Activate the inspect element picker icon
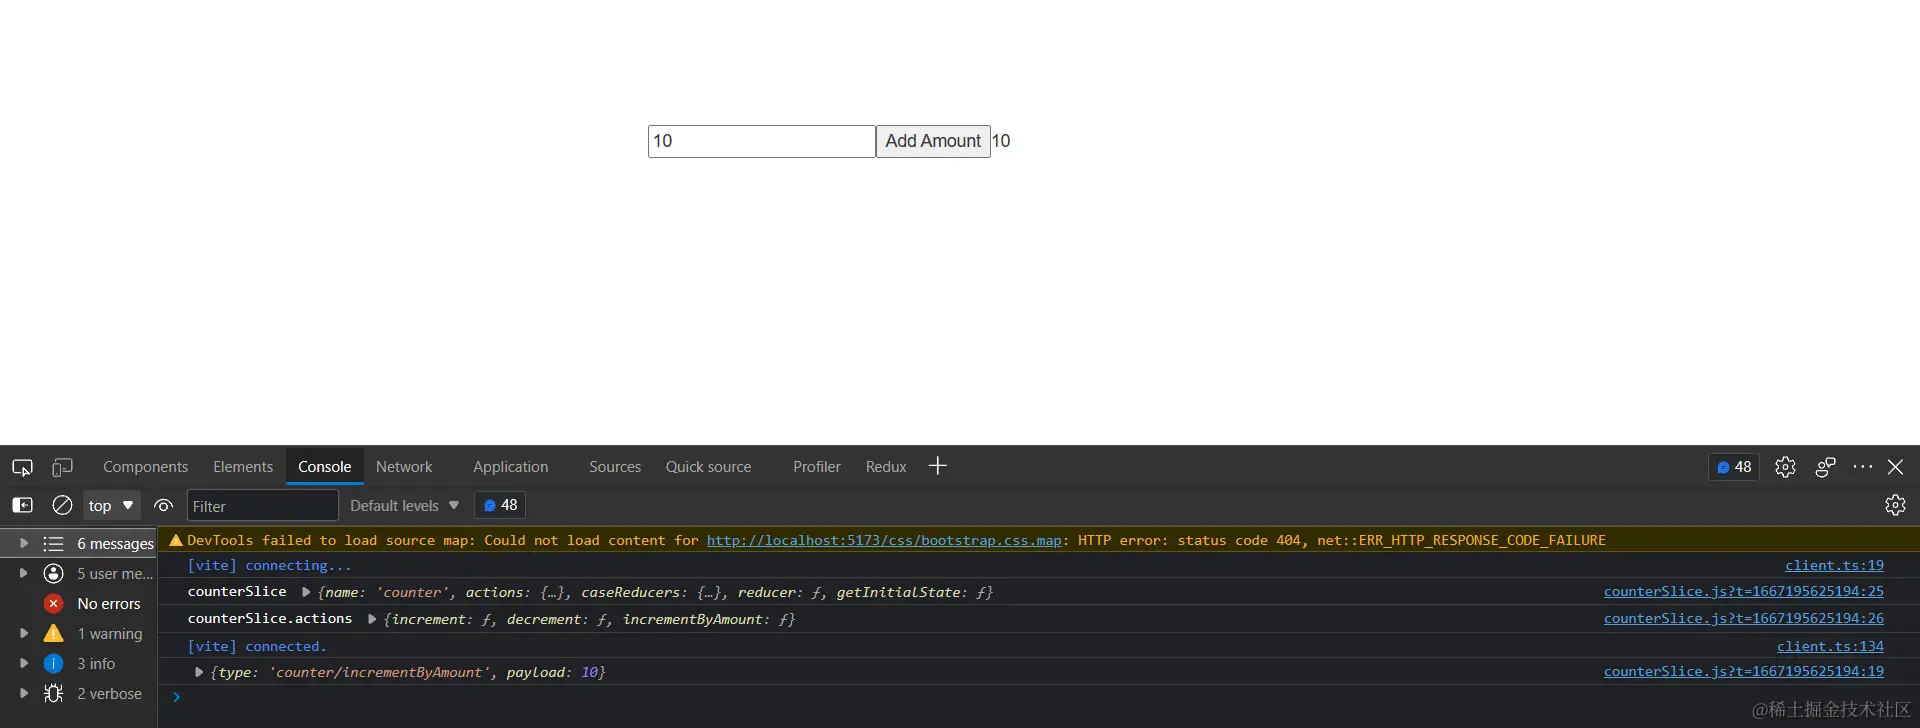Screen dimensions: 1920x728 22,467
